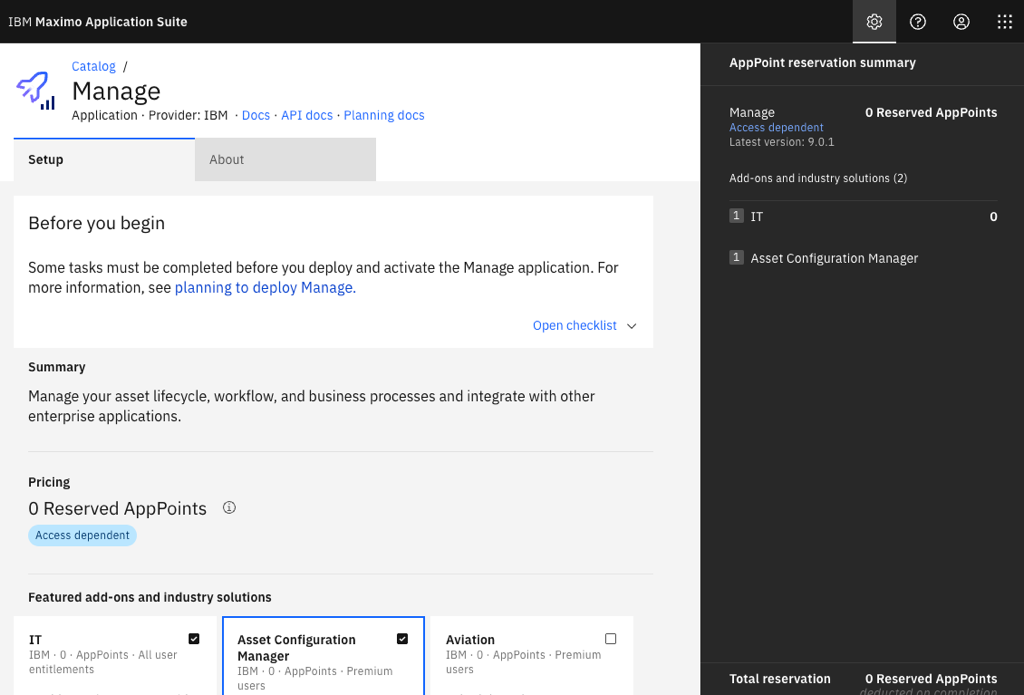Viewport: 1024px width, 695px height.
Task: Select the Setup tab
Action: point(104,160)
